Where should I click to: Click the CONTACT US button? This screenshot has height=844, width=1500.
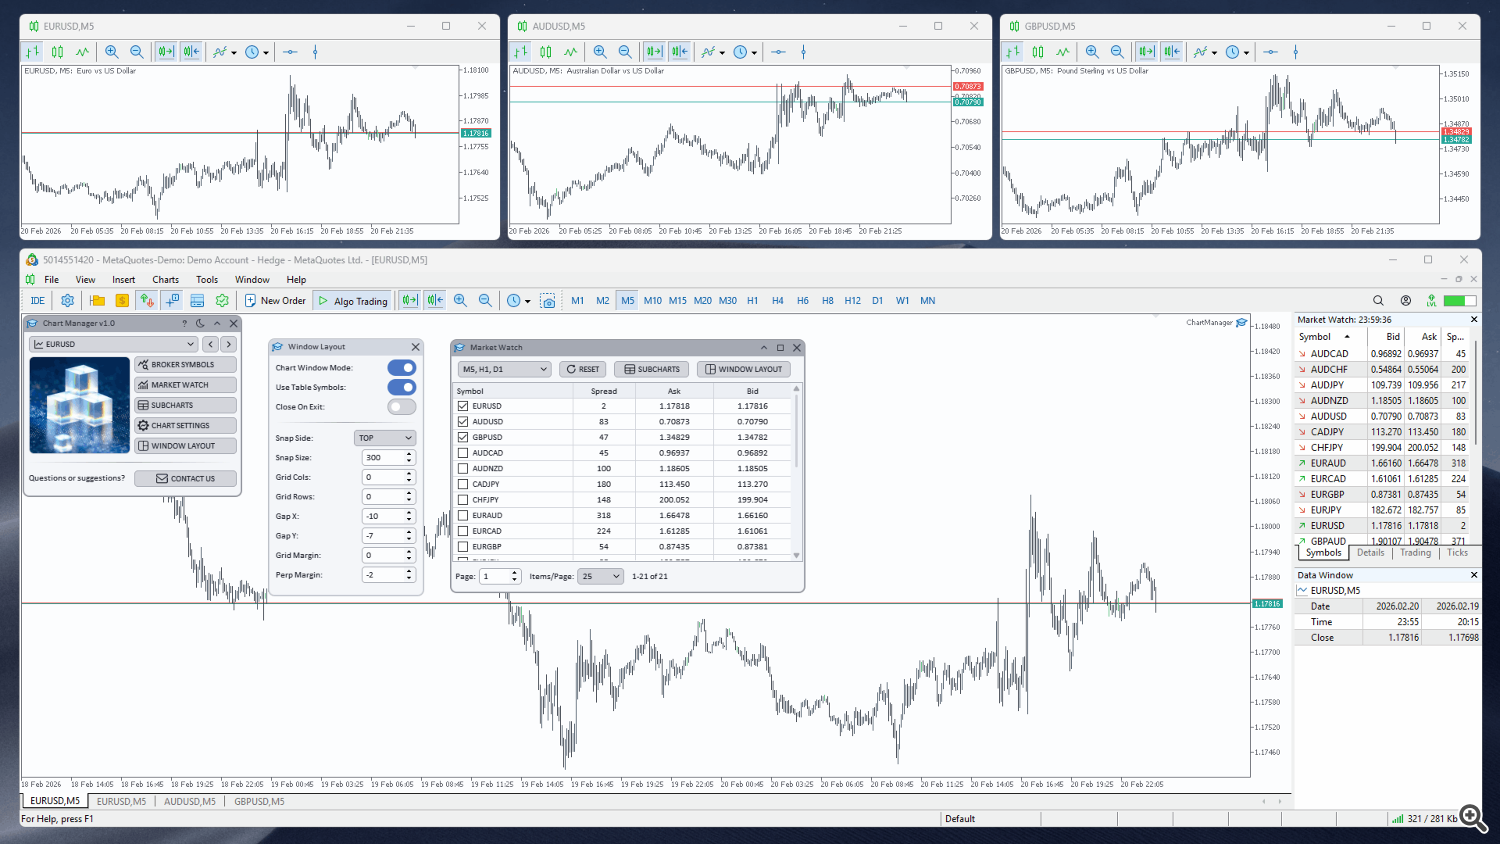(x=186, y=479)
